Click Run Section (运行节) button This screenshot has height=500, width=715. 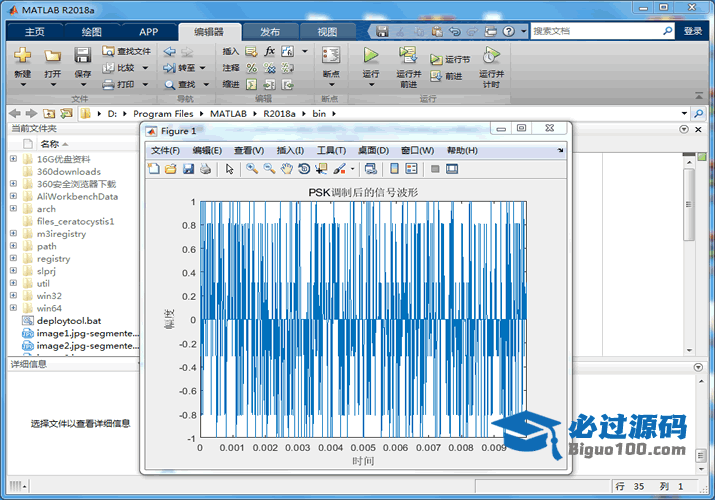[x=450, y=59]
